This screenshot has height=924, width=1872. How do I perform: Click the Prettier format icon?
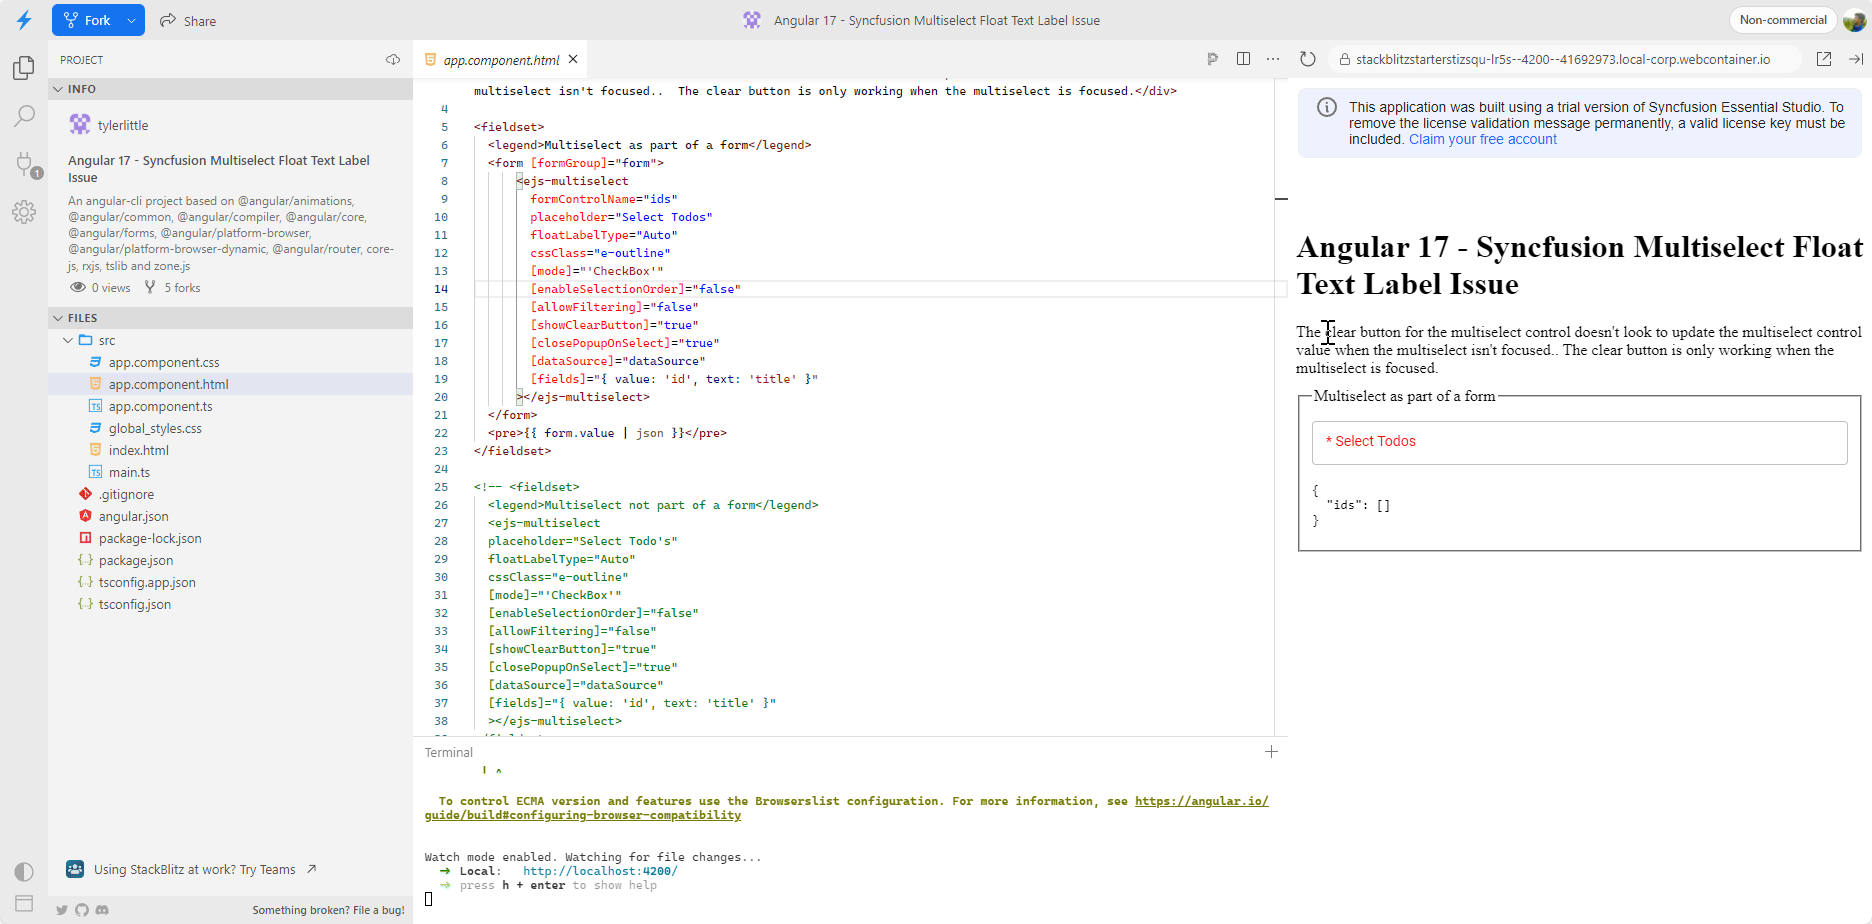coord(1213,59)
